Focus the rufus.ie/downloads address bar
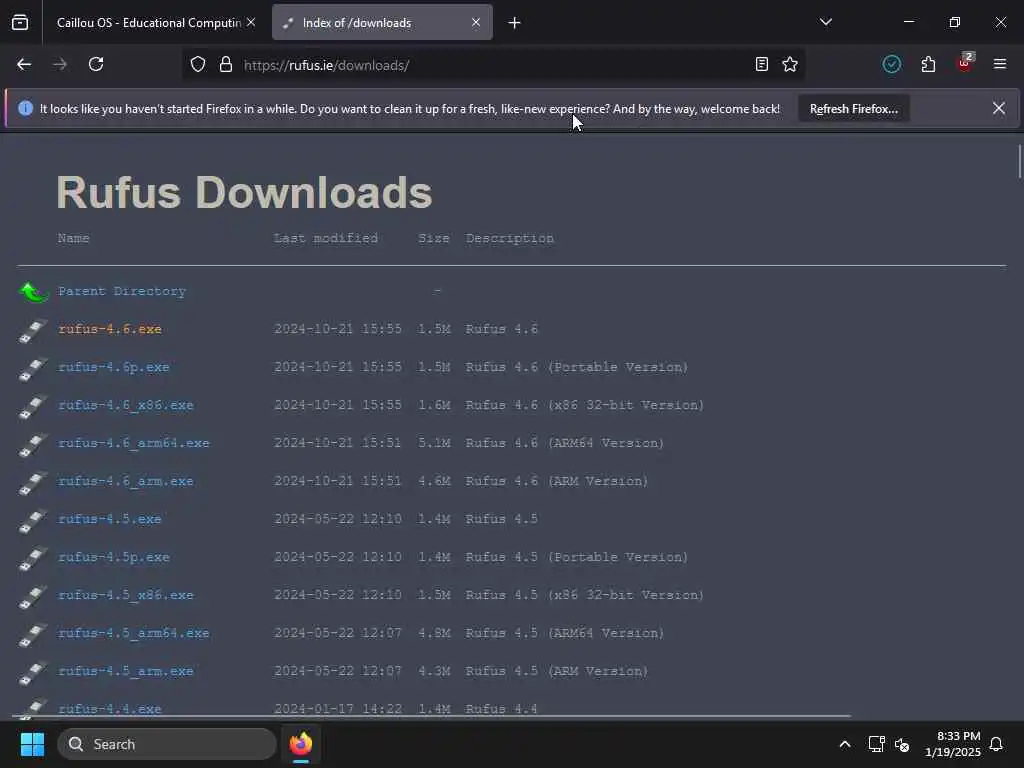 coord(493,65)
